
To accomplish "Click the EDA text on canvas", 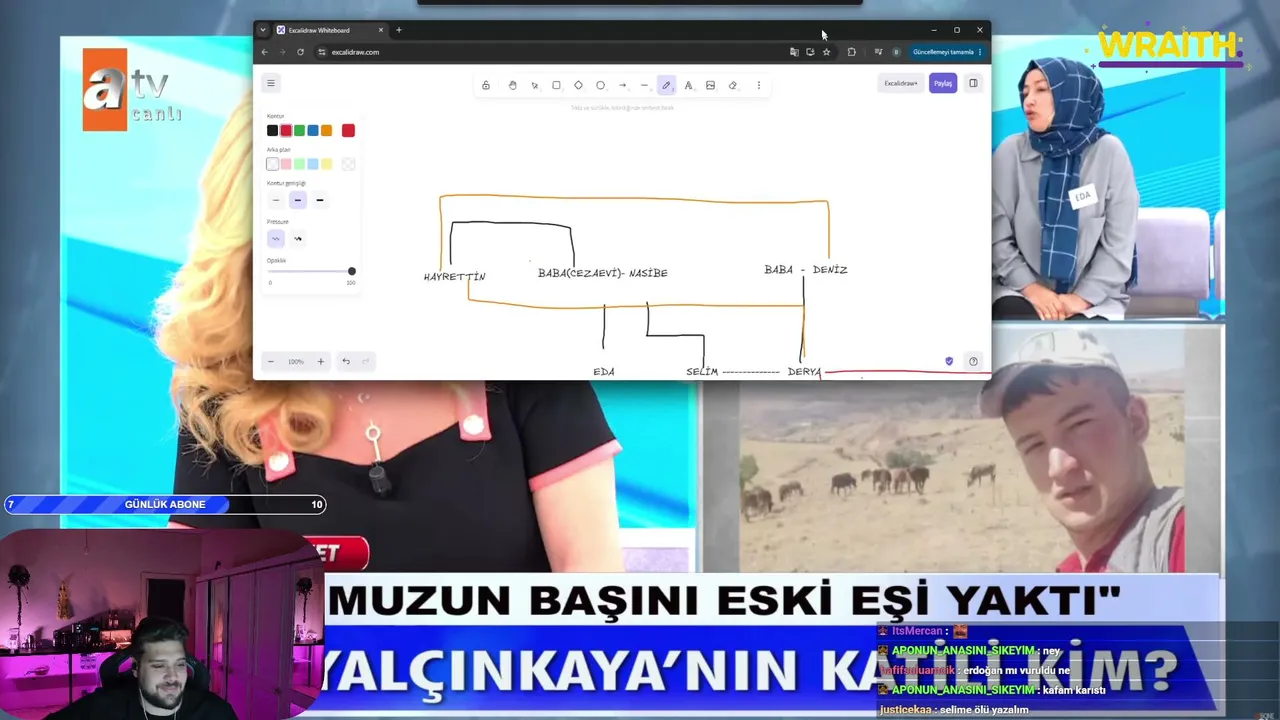I will [x=604, y=372].
